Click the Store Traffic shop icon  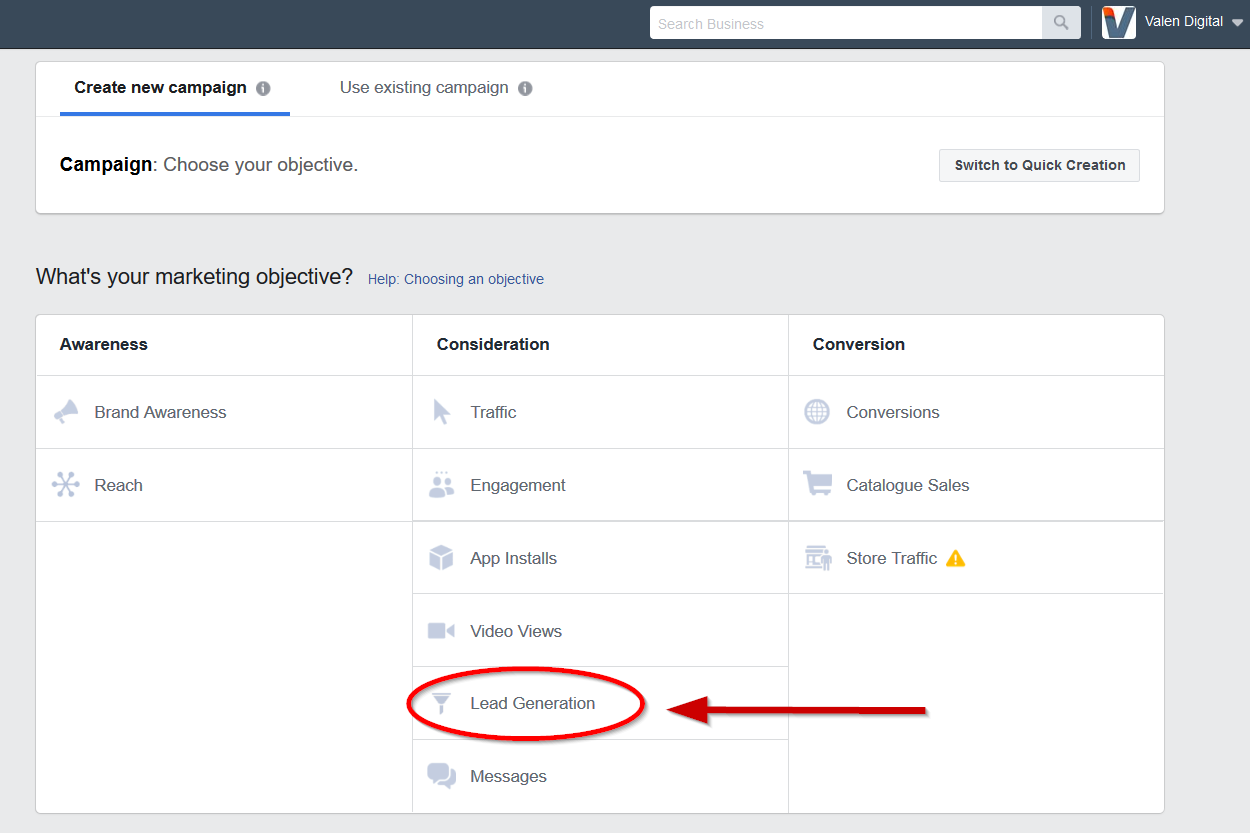coord(818,558)
